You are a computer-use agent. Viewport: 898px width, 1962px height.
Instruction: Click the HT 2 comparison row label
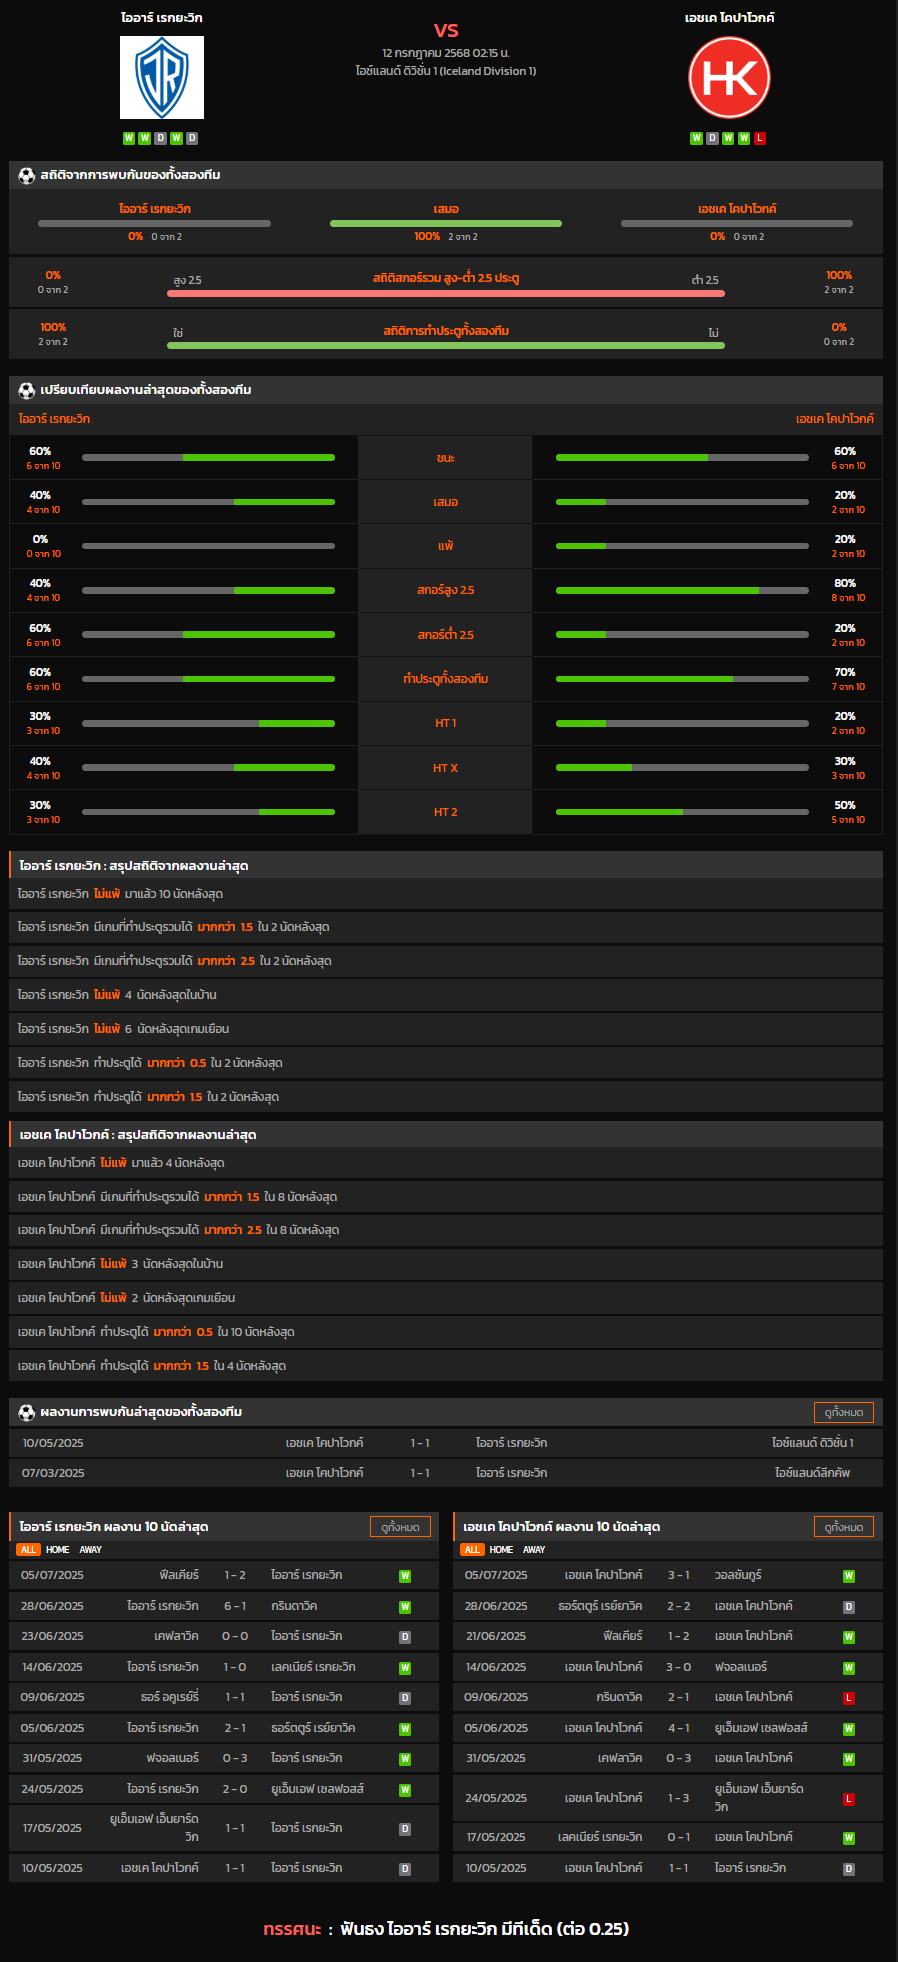pyautogui.click(x=446, y=812)
